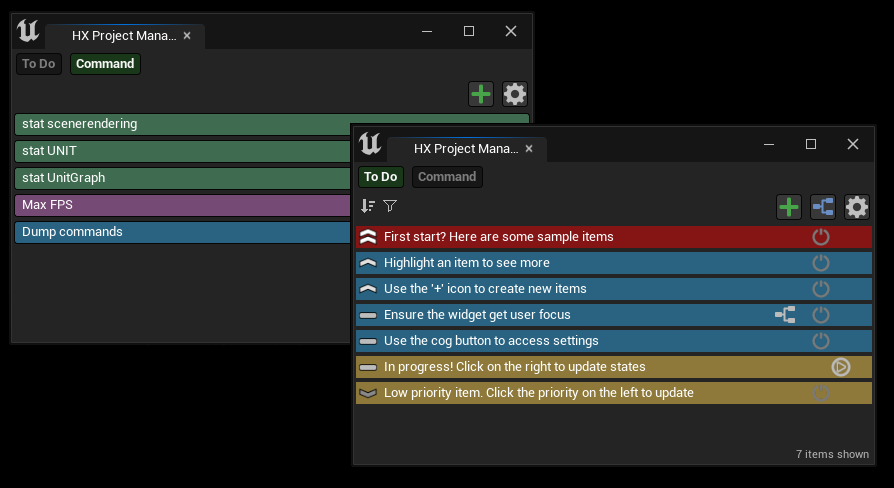Viewport: 894px width, 488px height.
Task: Toggle state power icon on 'Use the cog button' row
Action: 820,341
